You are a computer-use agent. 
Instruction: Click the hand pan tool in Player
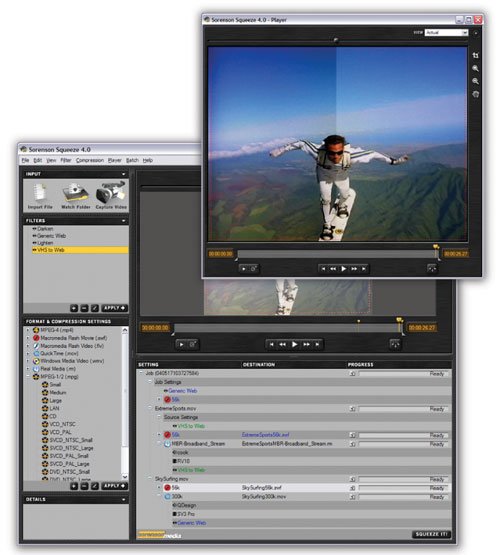point(476,94)
